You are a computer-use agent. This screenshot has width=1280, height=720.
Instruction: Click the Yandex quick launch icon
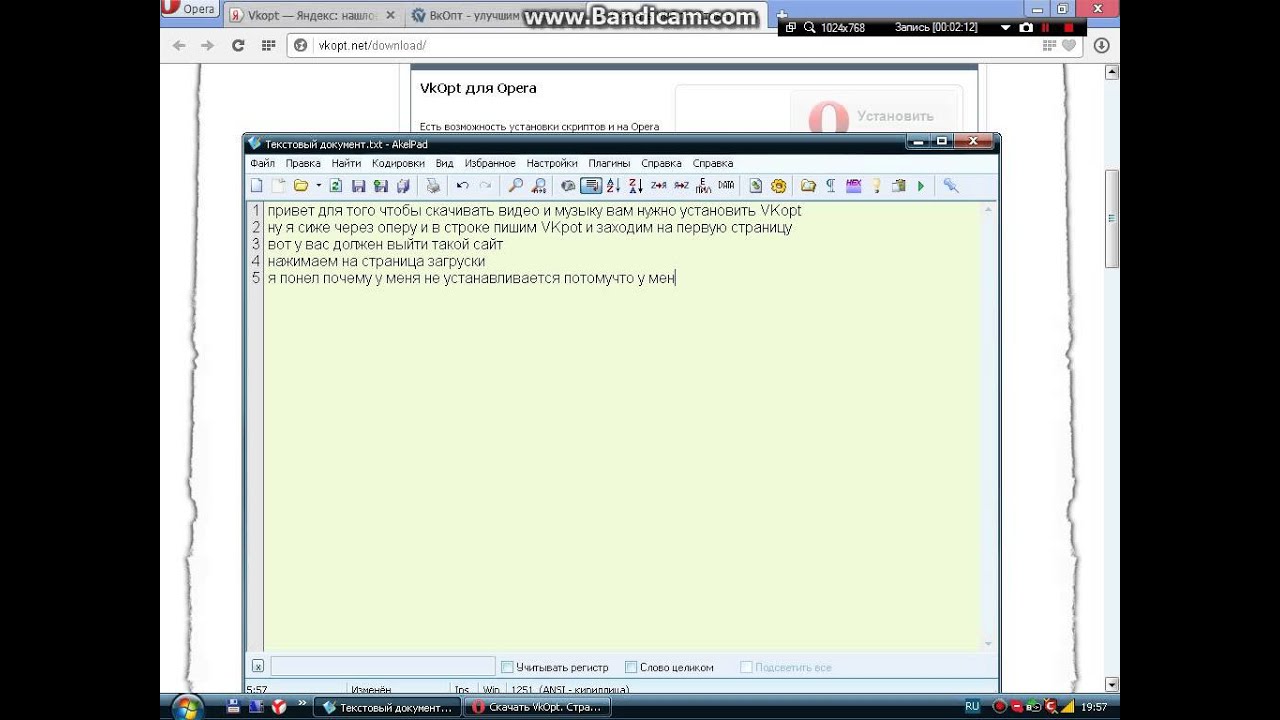tap(278, 706)
